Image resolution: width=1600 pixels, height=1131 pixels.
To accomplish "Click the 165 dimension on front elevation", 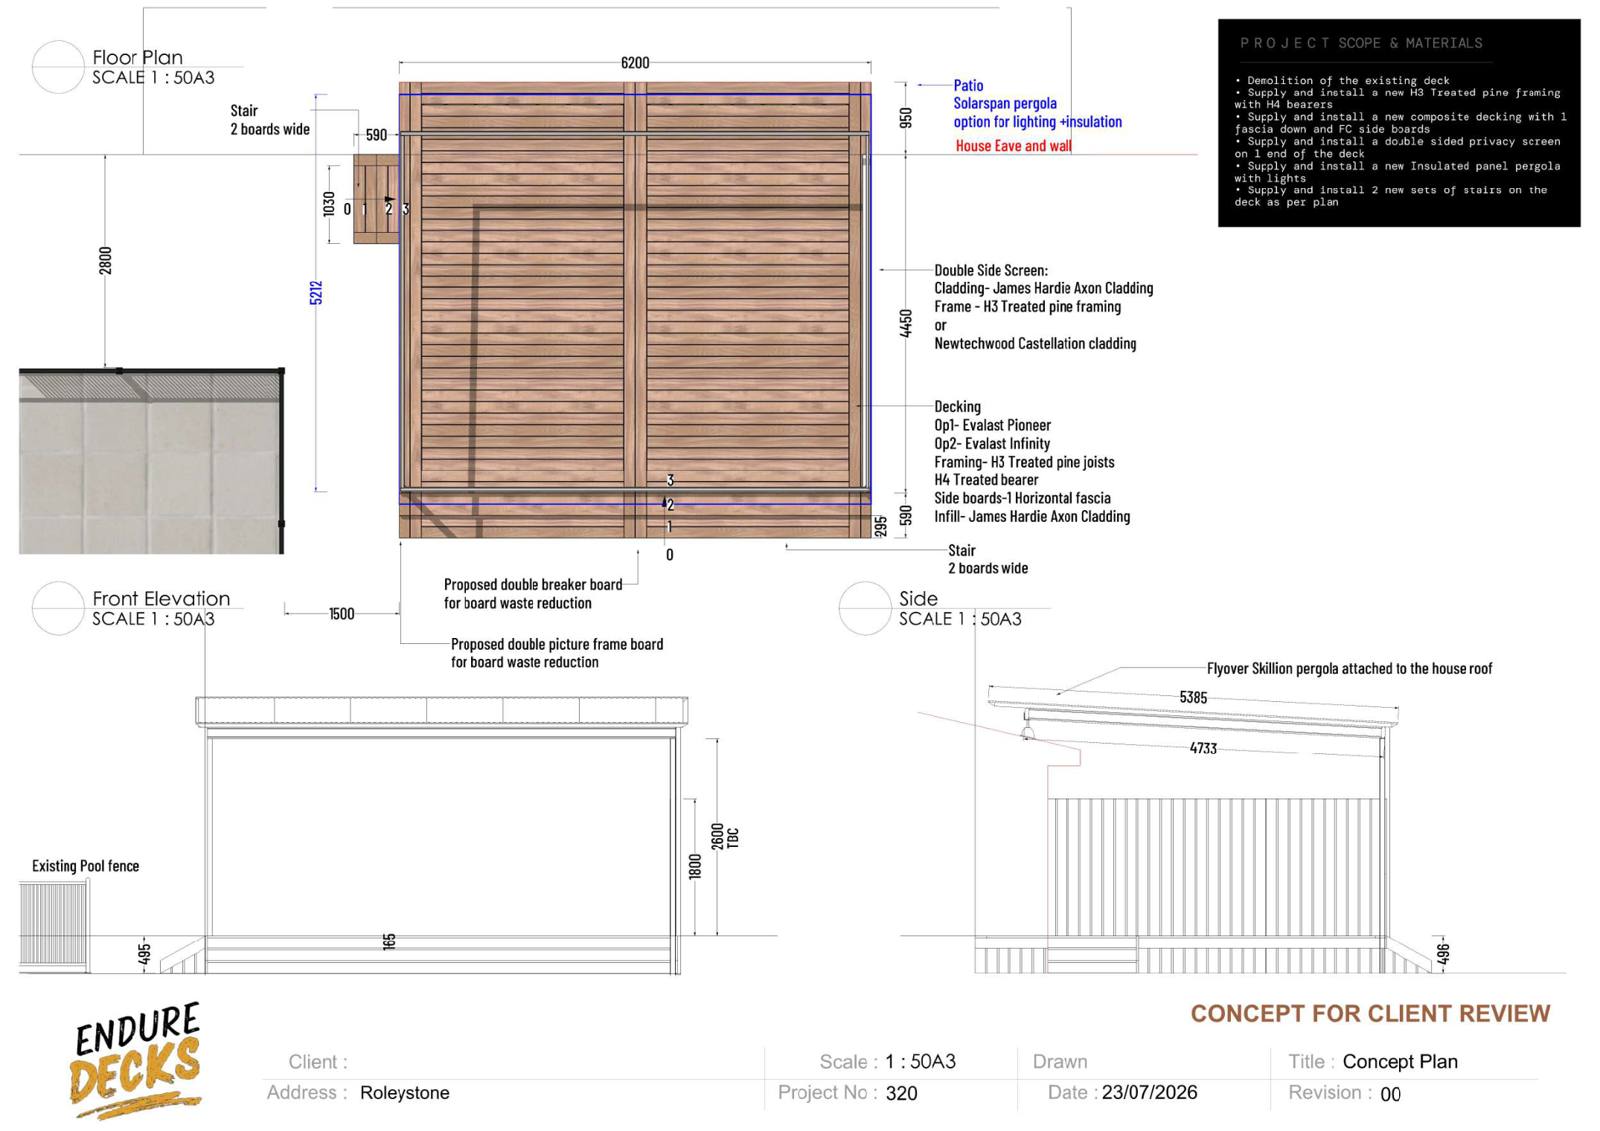I will 389,941.
